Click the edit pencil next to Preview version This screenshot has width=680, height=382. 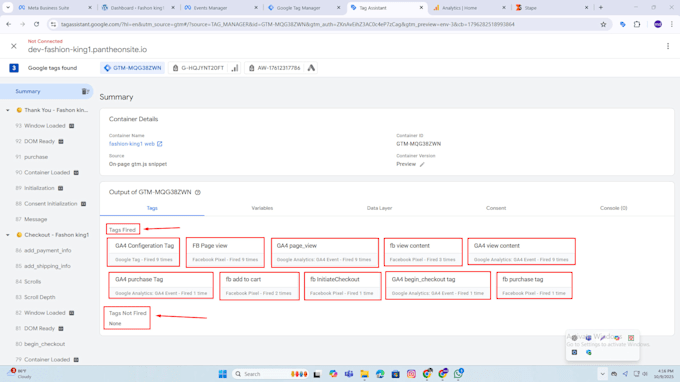[422, 164]
